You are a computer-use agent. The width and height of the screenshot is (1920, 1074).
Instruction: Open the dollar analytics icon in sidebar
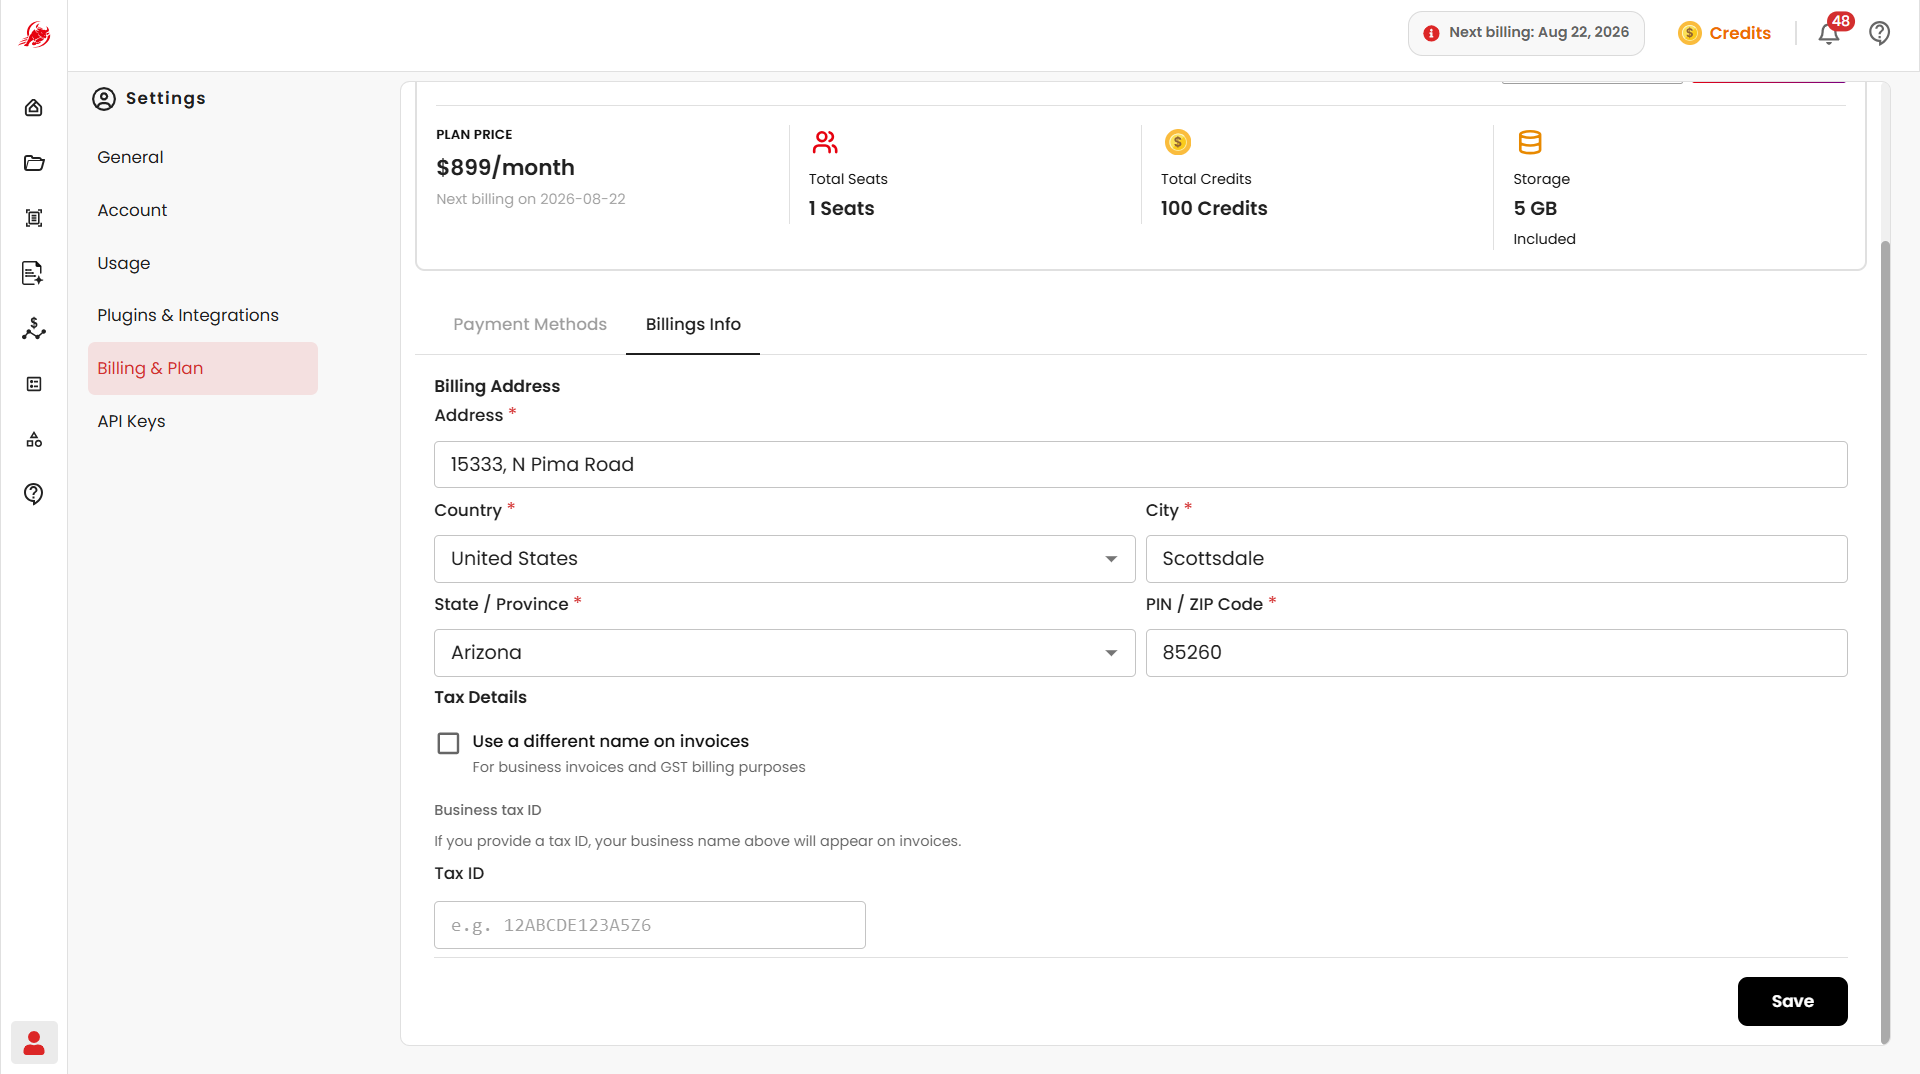pos(34,328)
